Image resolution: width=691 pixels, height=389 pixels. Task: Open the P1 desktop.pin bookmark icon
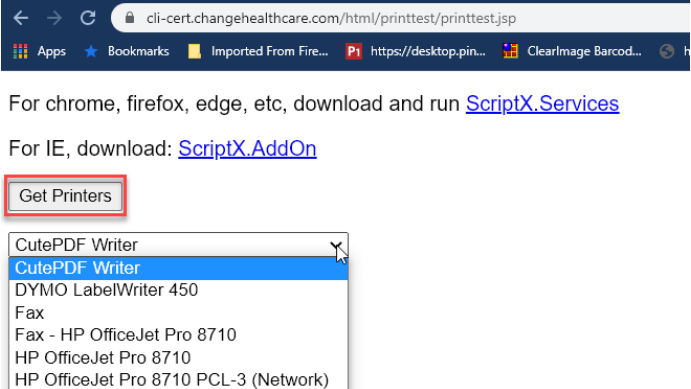(x=353, y=52)
